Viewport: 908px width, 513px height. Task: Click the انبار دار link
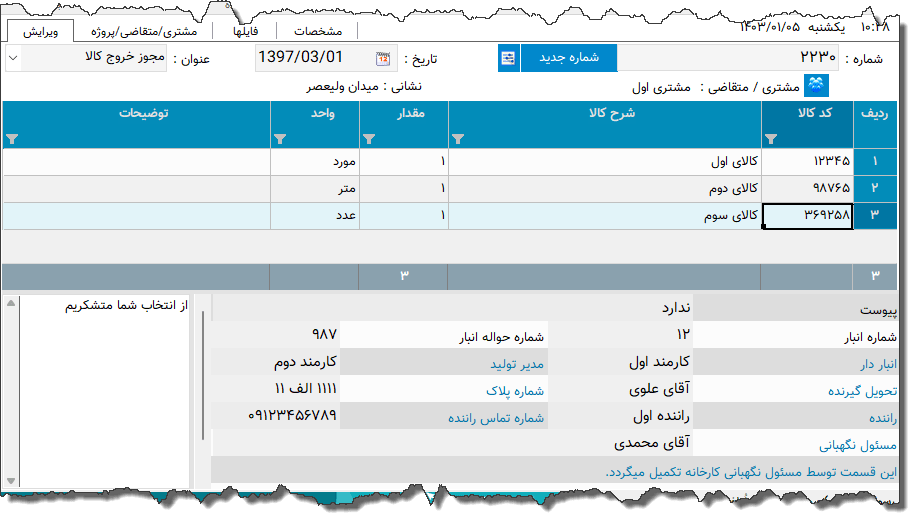pos(878,364)
